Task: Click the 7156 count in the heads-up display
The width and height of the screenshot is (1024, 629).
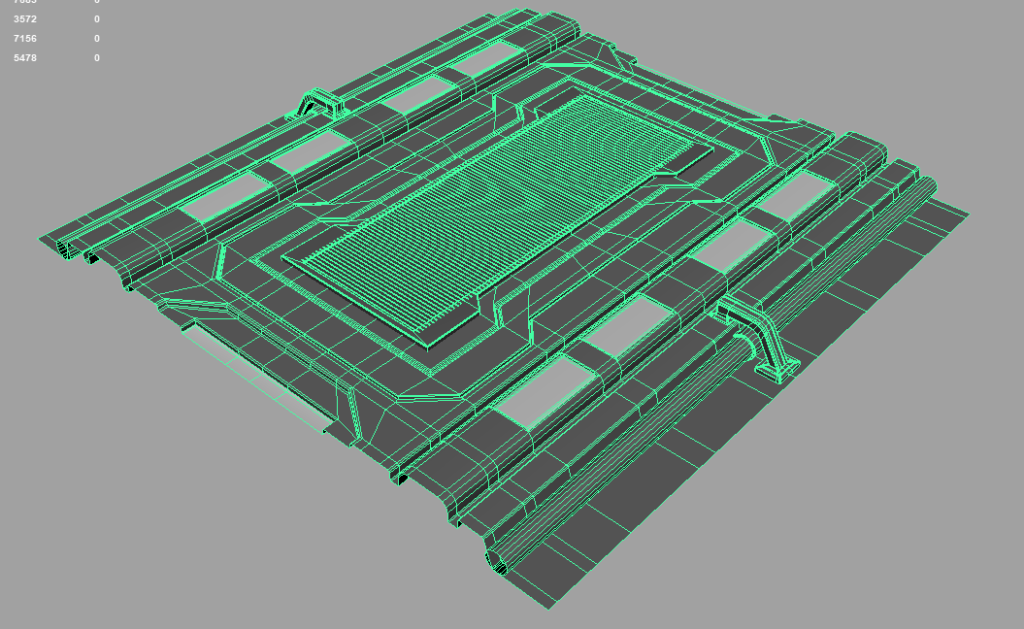Action: [25, 38]
